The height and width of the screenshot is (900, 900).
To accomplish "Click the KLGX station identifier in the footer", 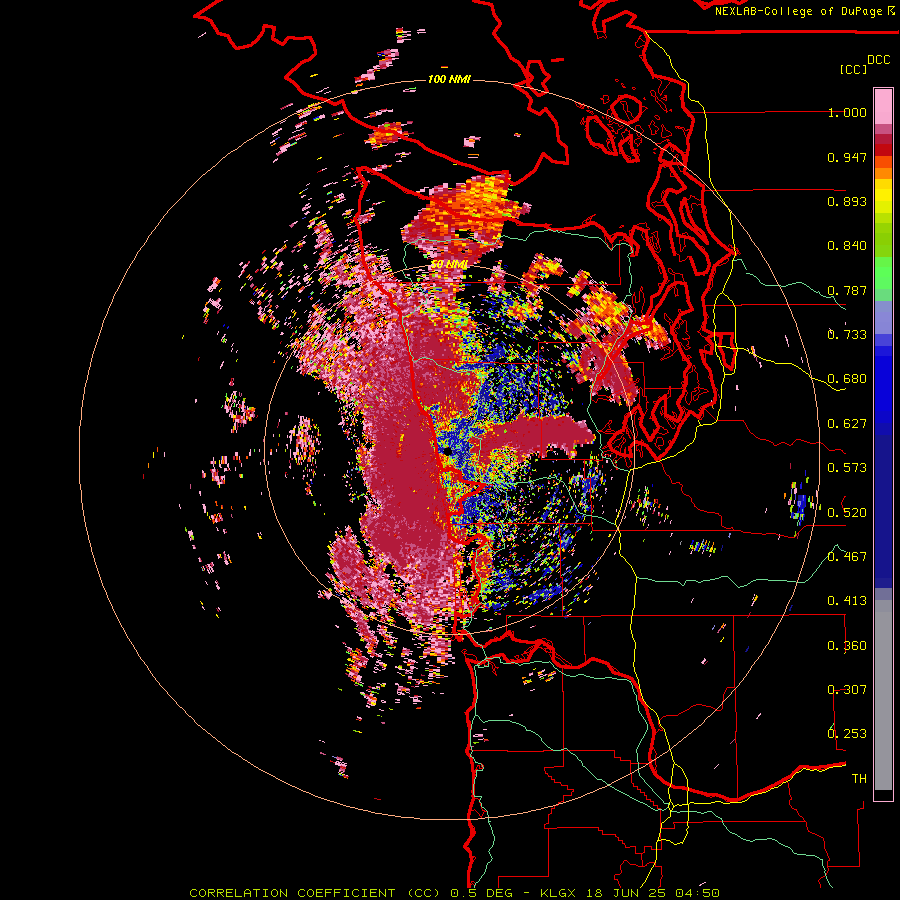I will tap(560, 893).
